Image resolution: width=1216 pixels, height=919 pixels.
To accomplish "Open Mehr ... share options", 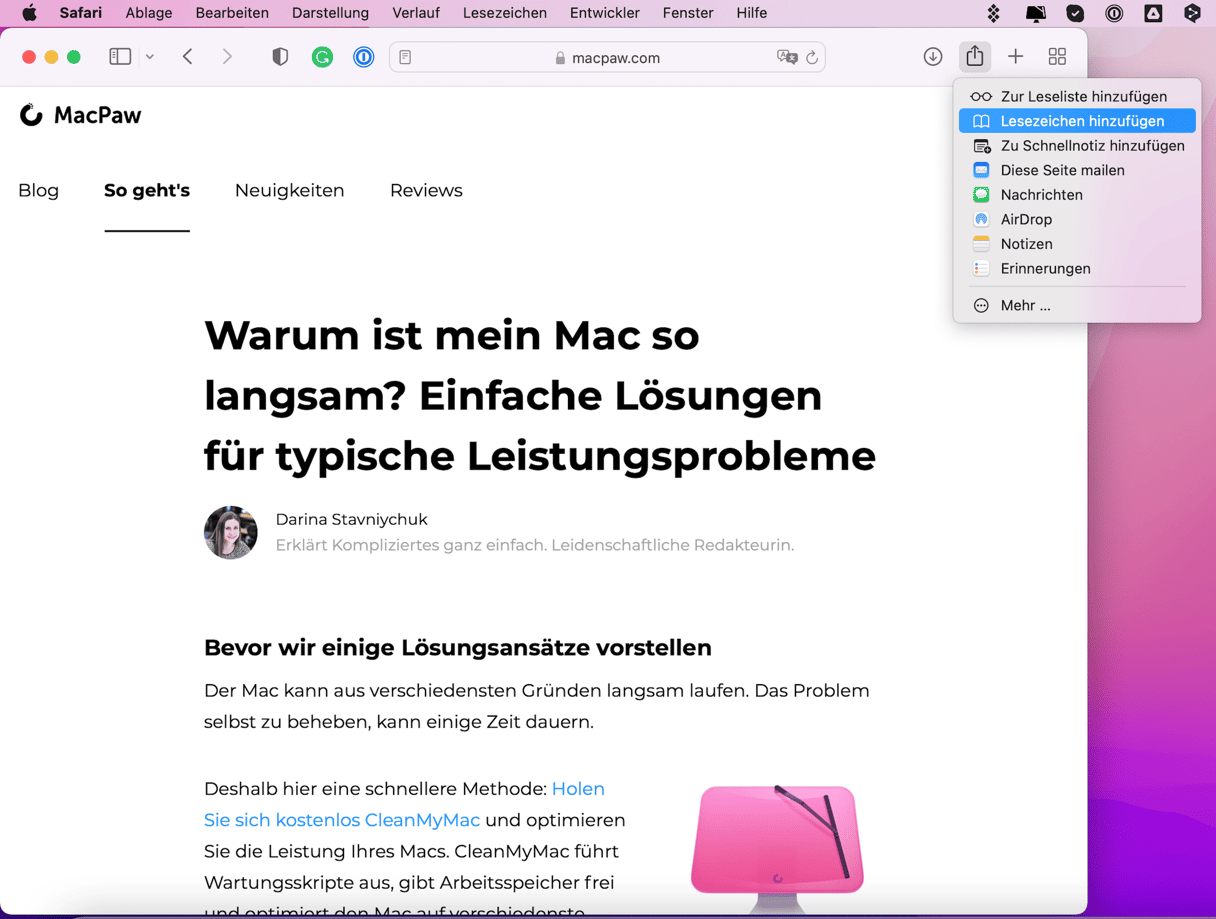I will click(x=1077, y=306).
